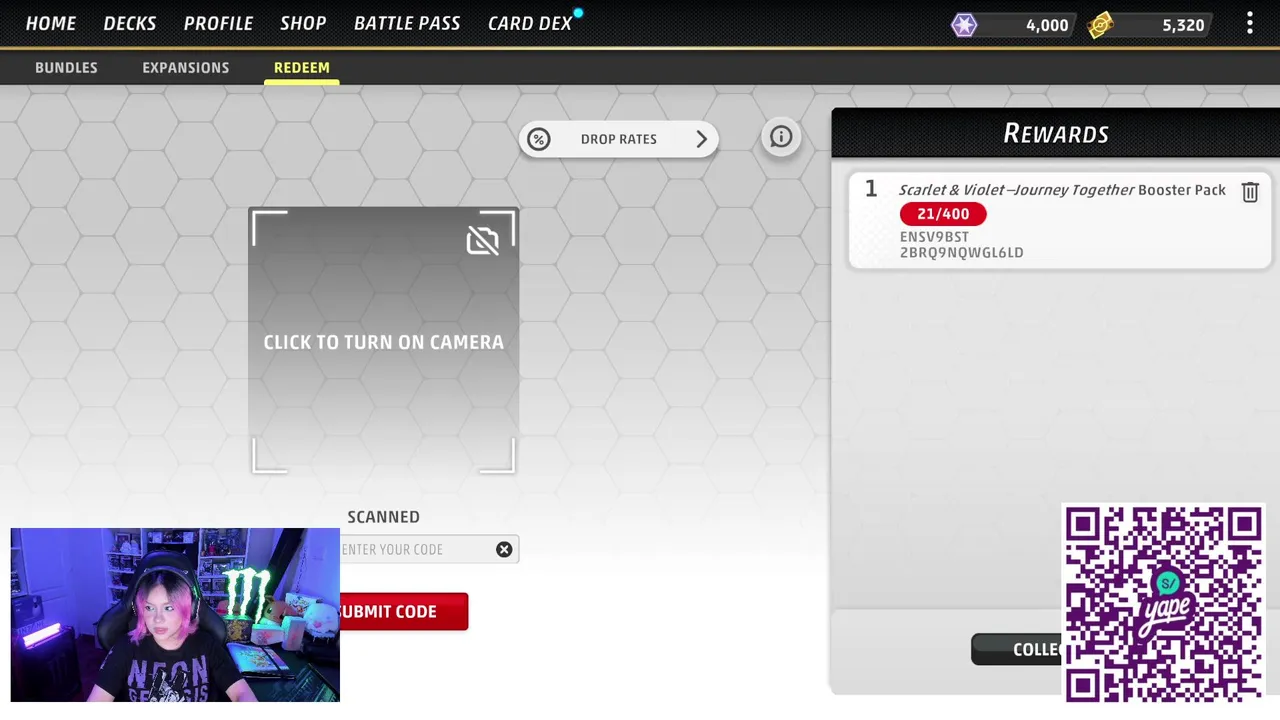Click the camera-off icon in scanner
1280x720 pixels.
tap(483, 240)
